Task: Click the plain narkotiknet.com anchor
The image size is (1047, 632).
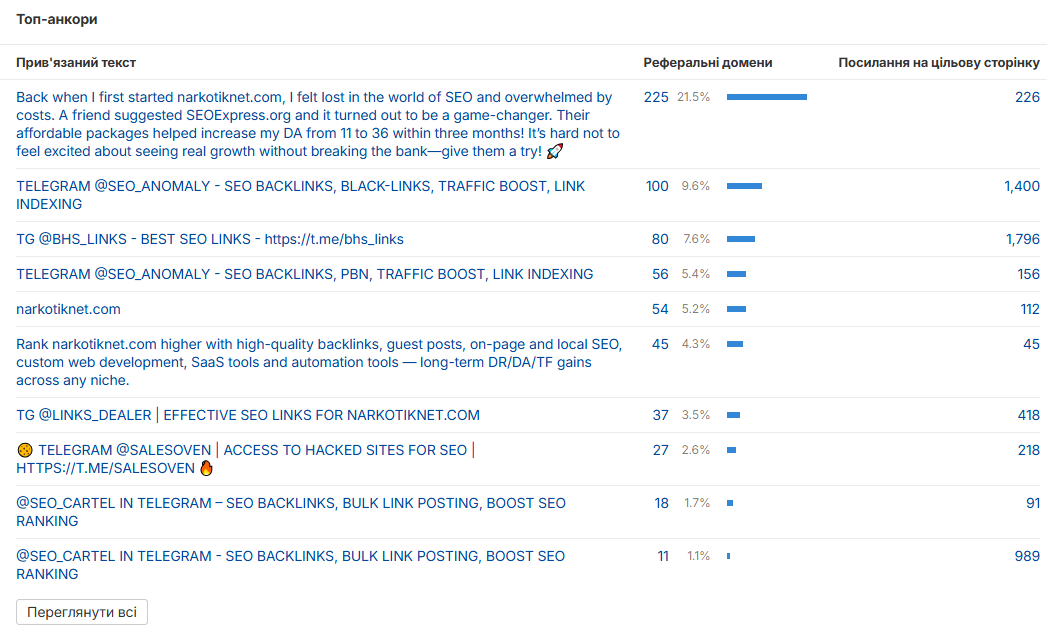Action: (x=68, y=309)
